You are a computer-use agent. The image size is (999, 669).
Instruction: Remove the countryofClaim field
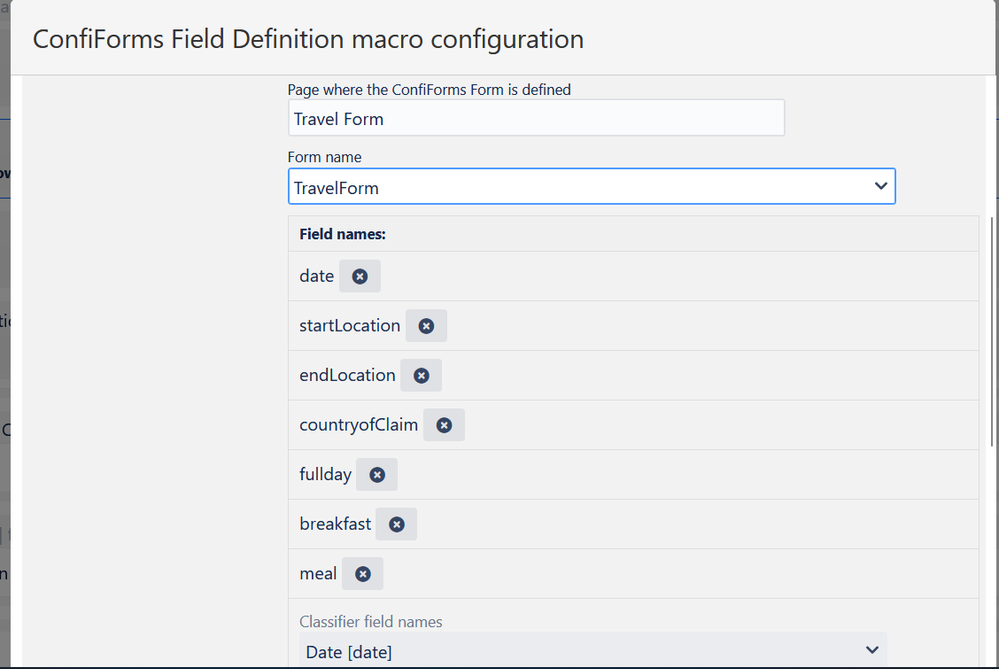coord(444,425)
